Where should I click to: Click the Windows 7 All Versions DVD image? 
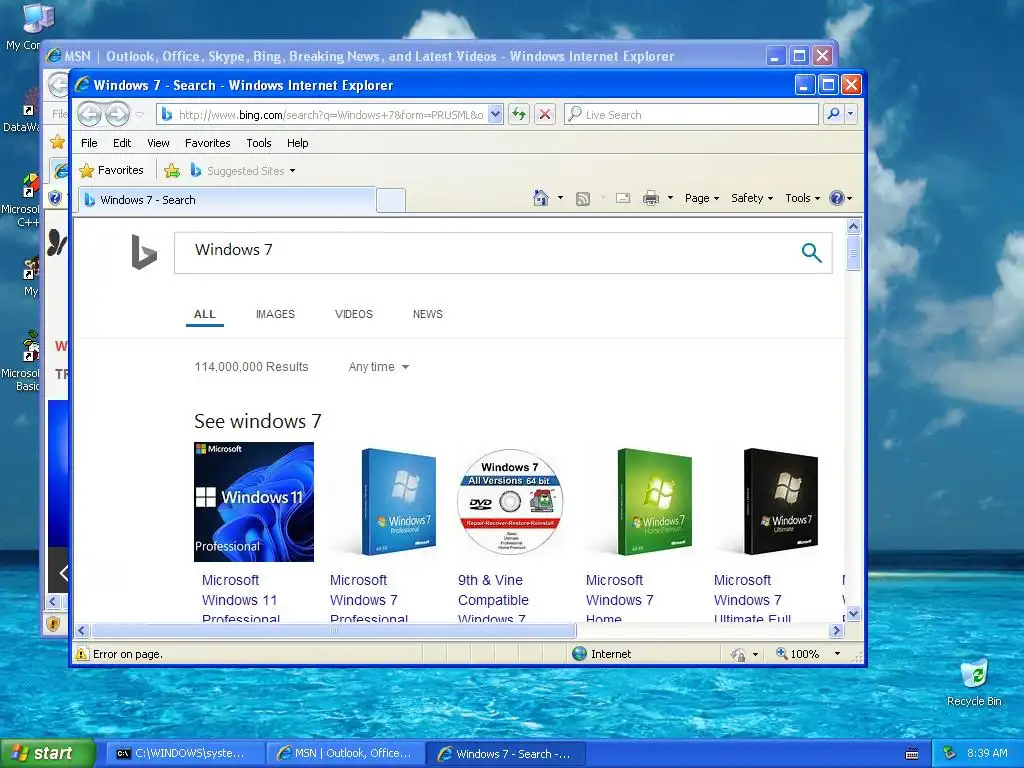point(510,502)
